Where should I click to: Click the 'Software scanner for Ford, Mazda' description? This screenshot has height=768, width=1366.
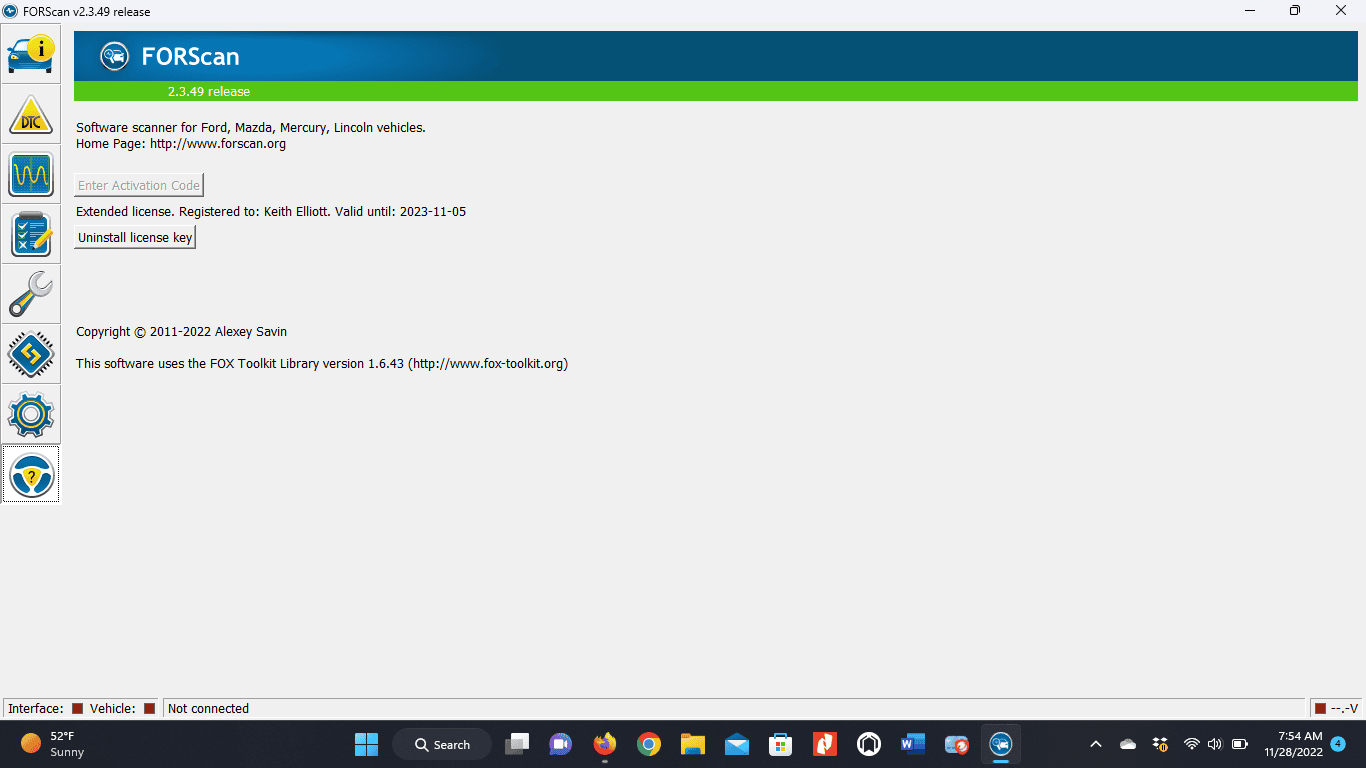click(251, 128)
